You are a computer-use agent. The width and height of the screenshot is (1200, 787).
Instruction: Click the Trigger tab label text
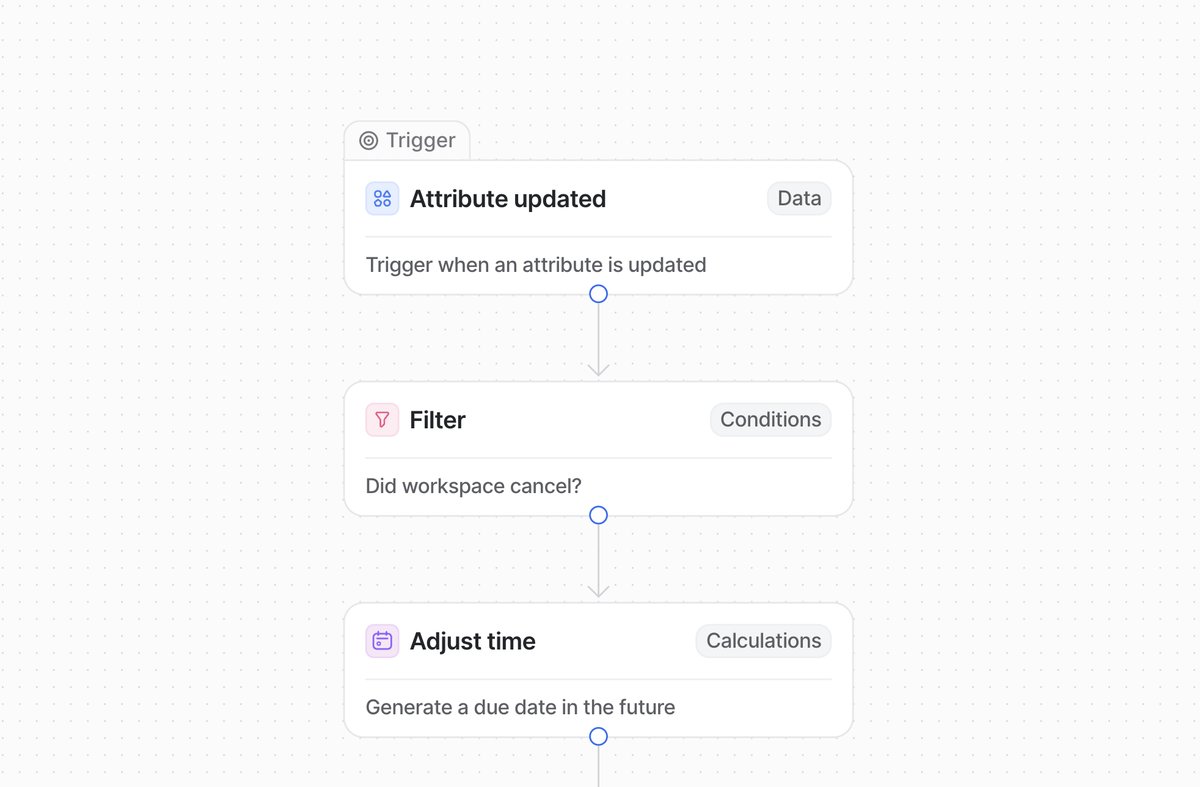point(420,141)
